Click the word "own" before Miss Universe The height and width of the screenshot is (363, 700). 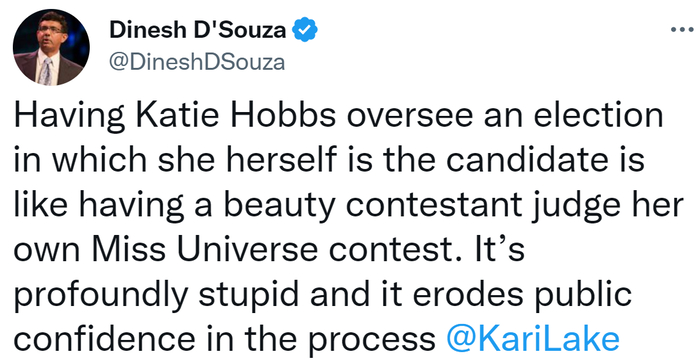(47, 252)
